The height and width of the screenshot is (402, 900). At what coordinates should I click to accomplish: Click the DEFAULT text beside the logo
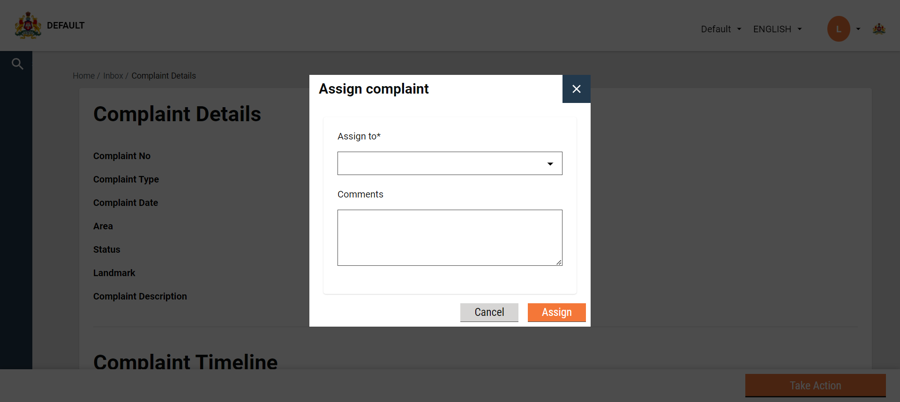click(x=66, y=26)
